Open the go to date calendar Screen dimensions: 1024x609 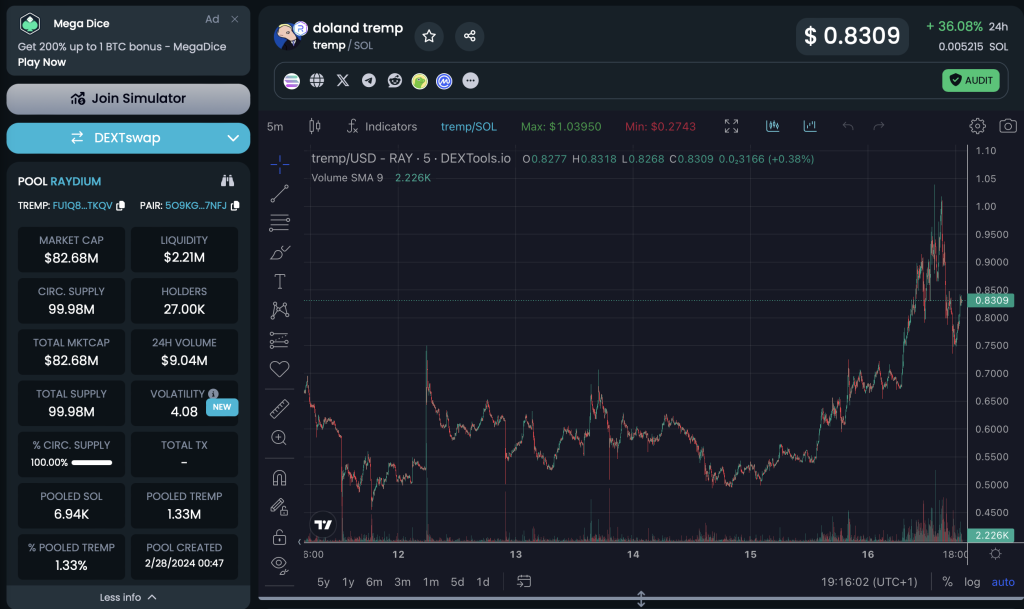click(x=524, y=581)
